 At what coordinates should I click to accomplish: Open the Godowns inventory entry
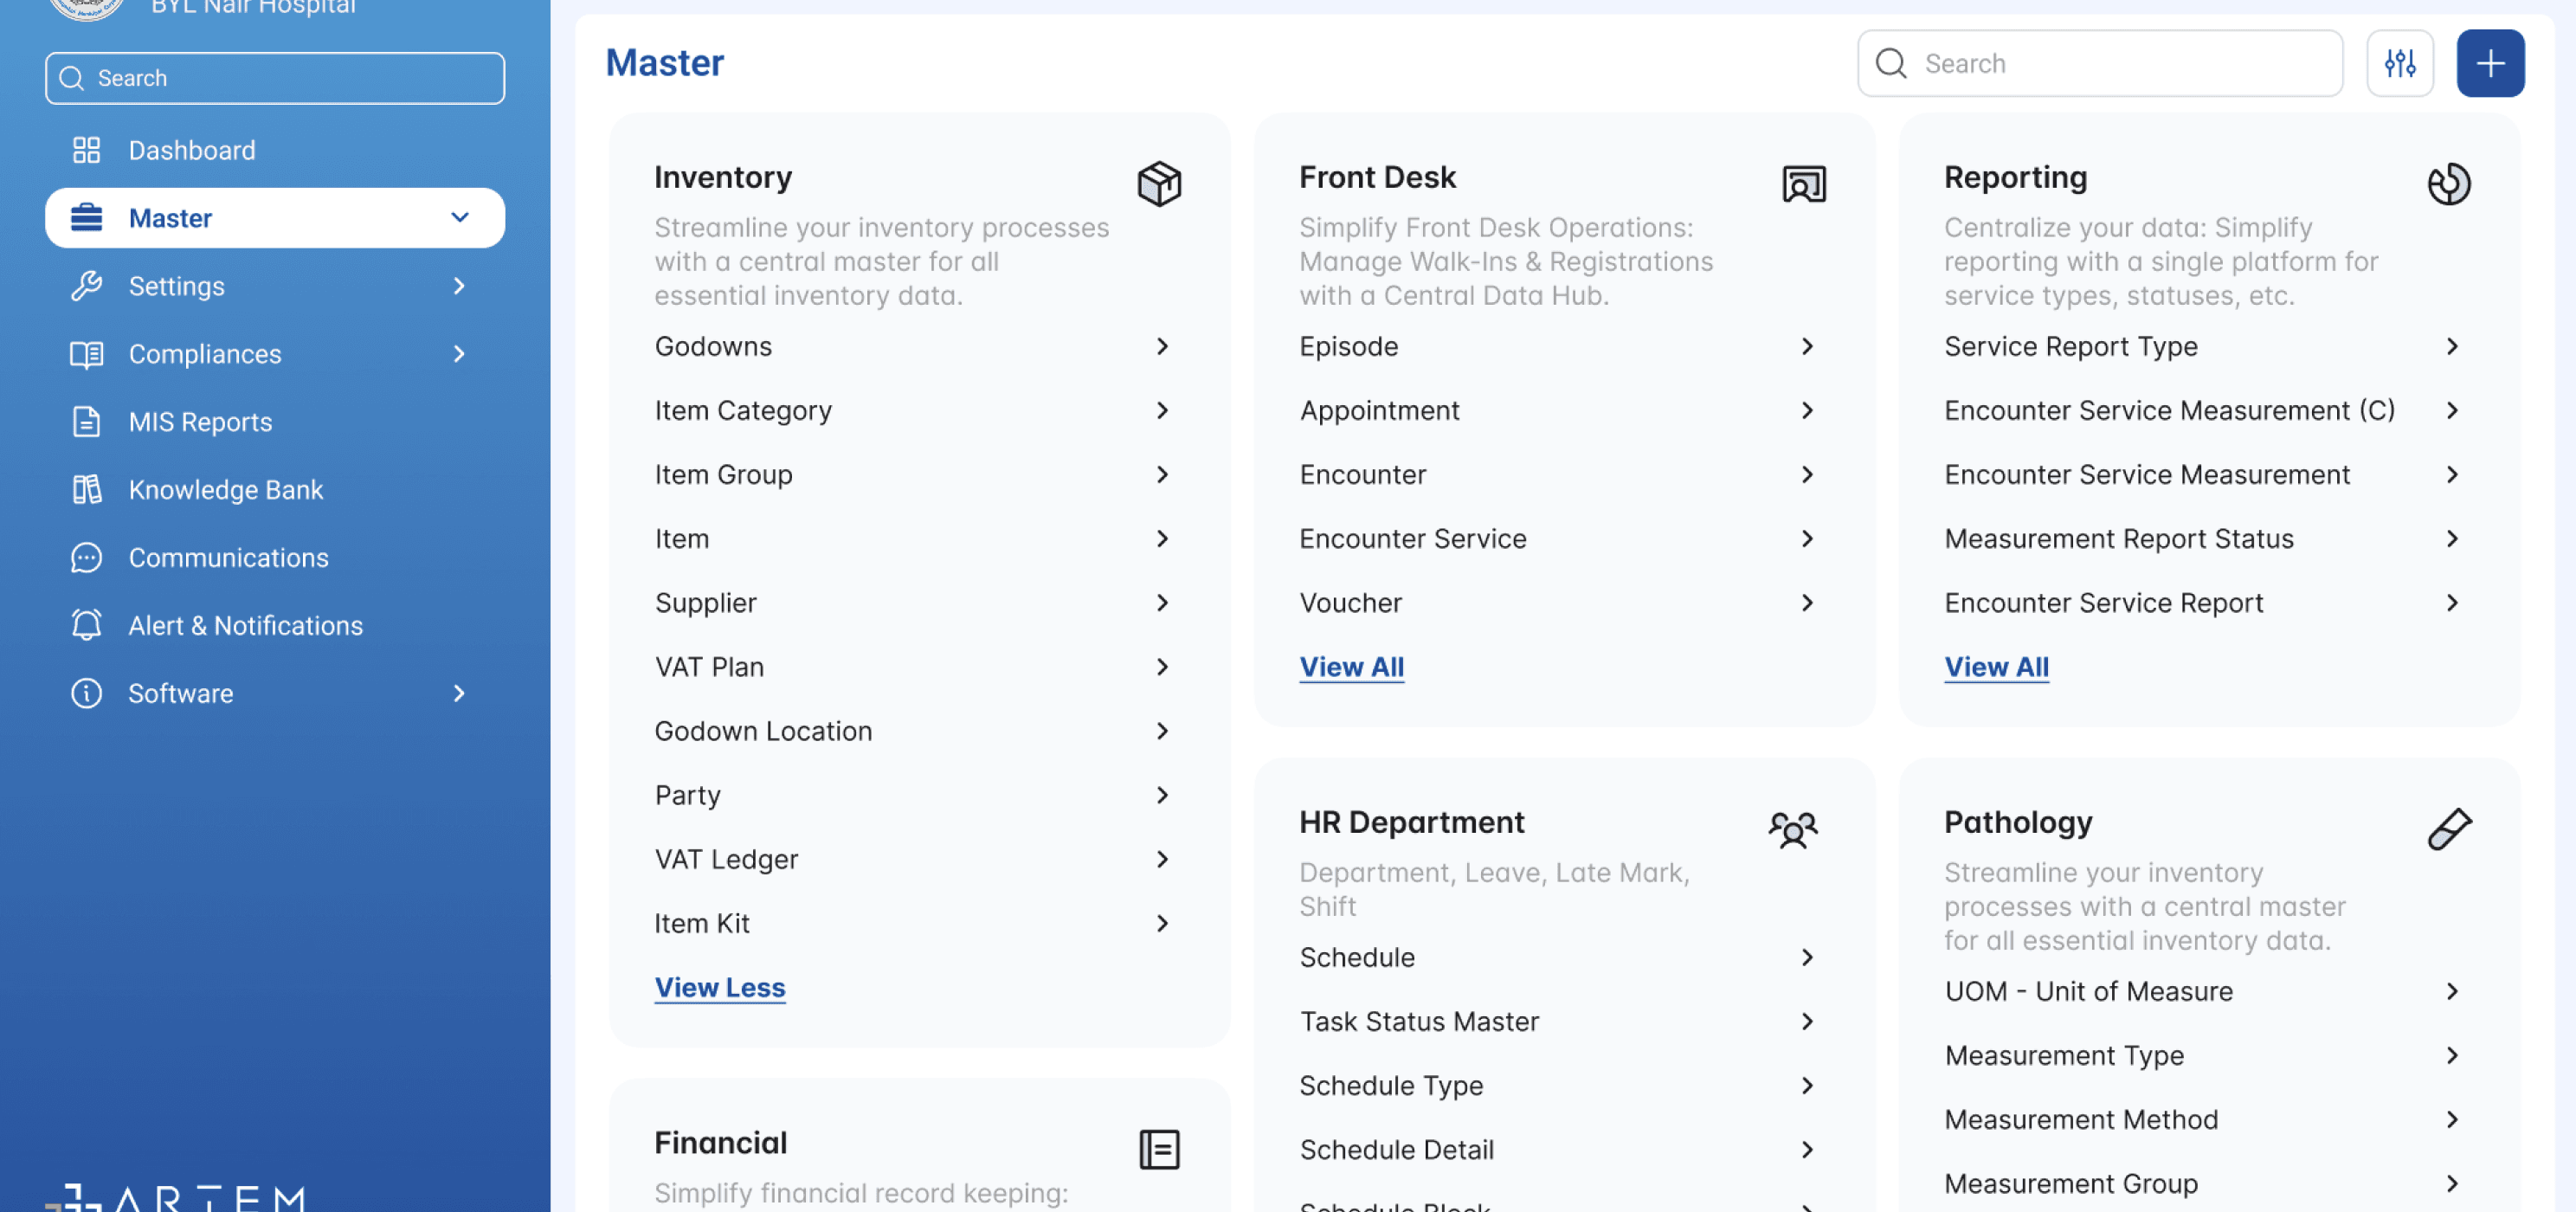pos(913,346)
